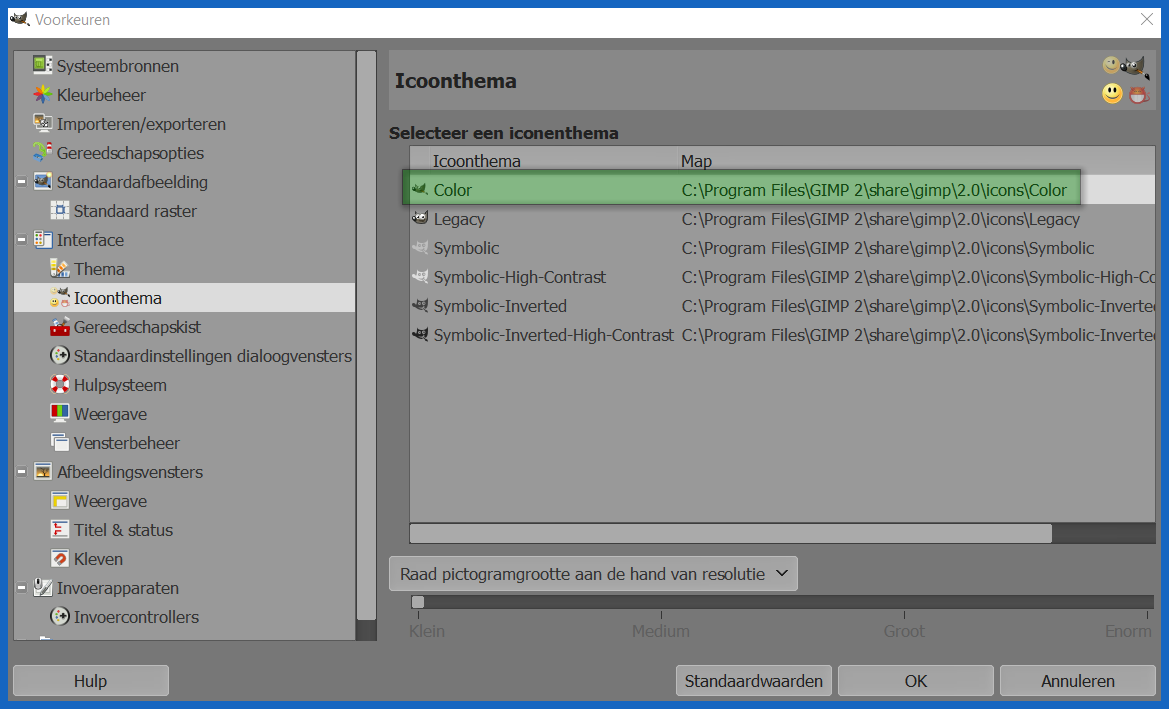
Task: Click the Gereedschapsopties icon
Action: tap(42, 153)
